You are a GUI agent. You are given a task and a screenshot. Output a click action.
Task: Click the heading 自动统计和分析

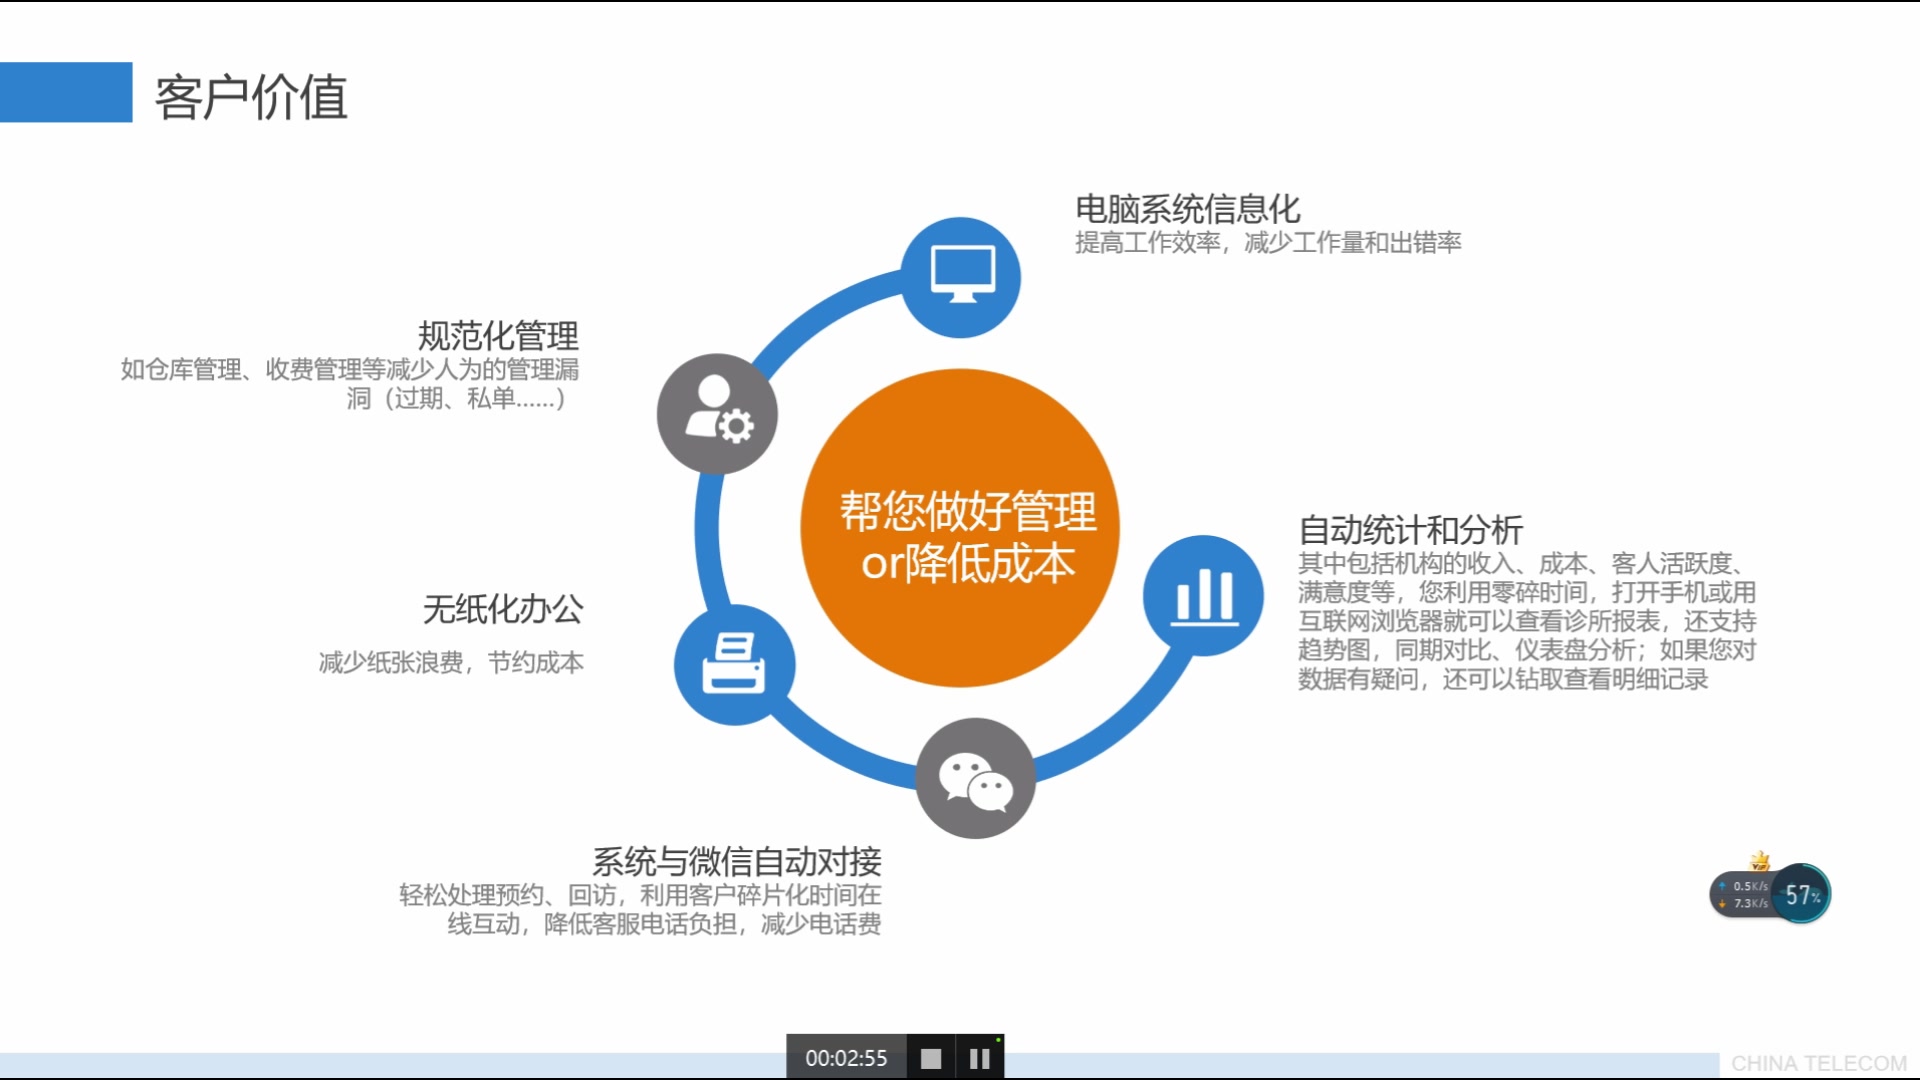point(1410,529)
